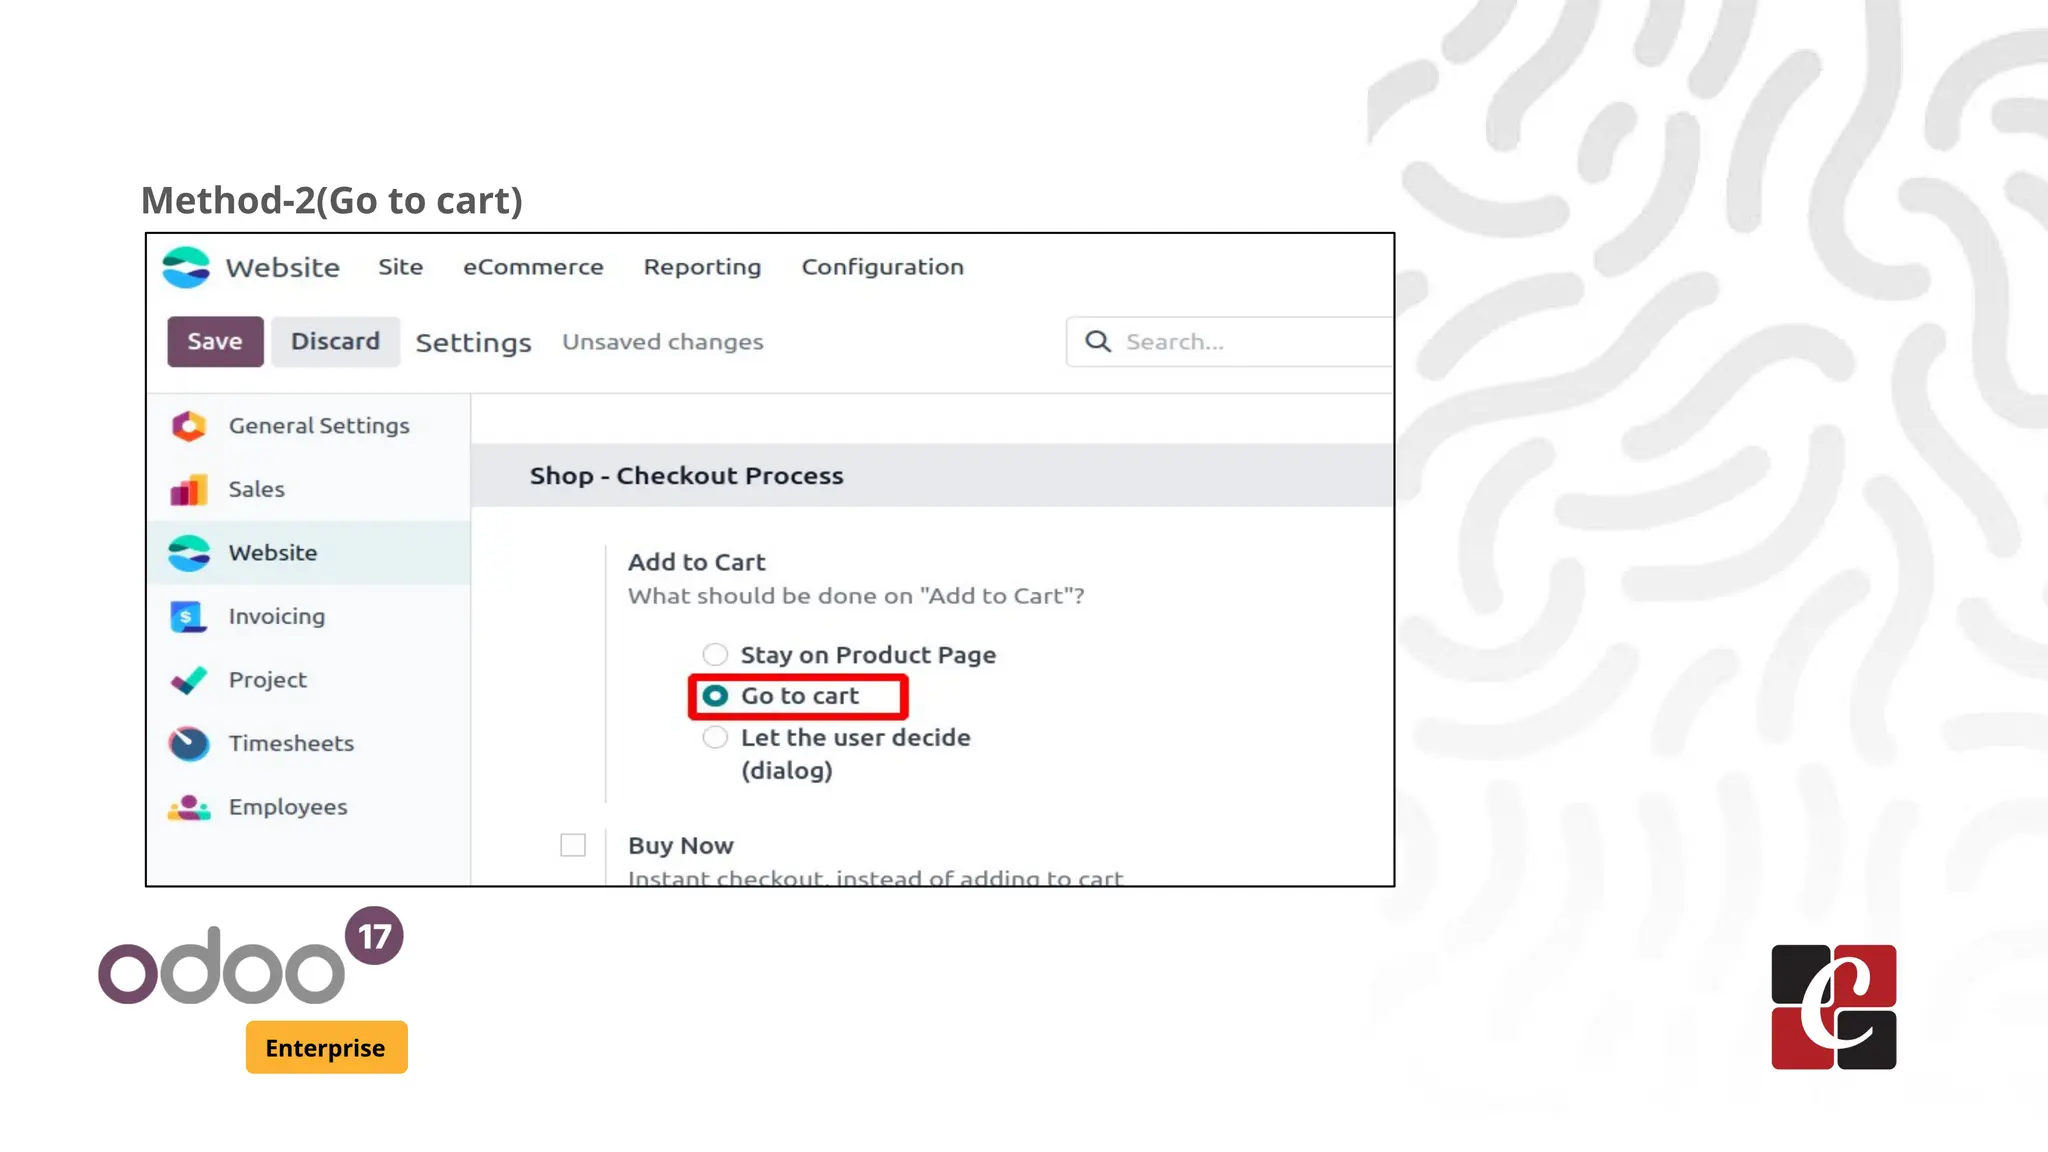Click Shop - Checkout Process heading
The width and height of the screenshot is (2048, 1152).
tap(686, 476)
